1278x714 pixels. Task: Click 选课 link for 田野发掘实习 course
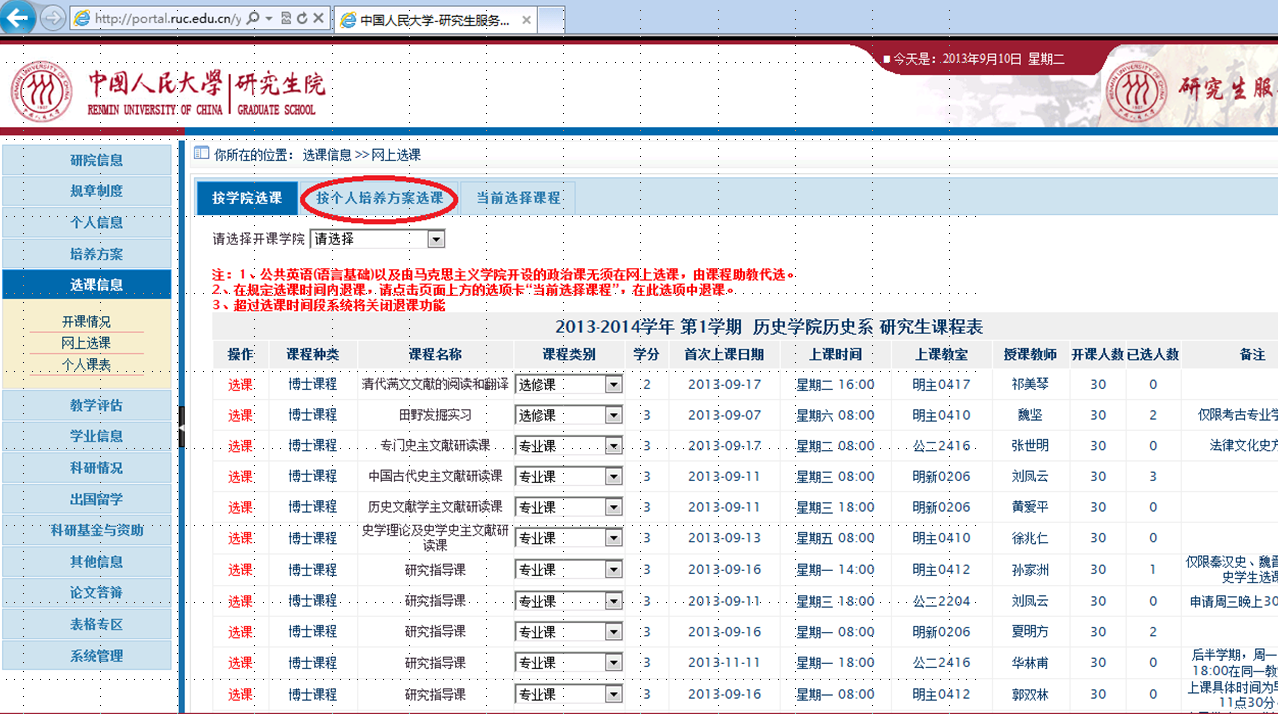click(240, 415)
